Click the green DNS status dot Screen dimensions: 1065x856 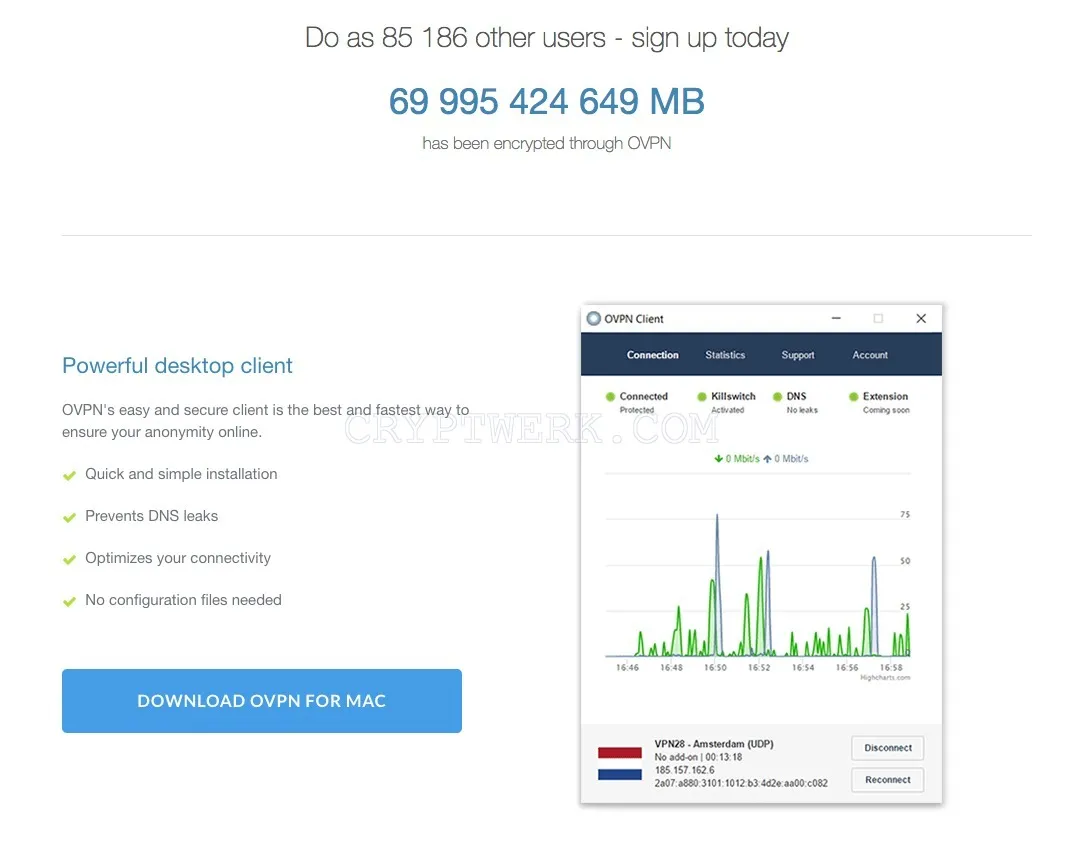coord(777,396)
